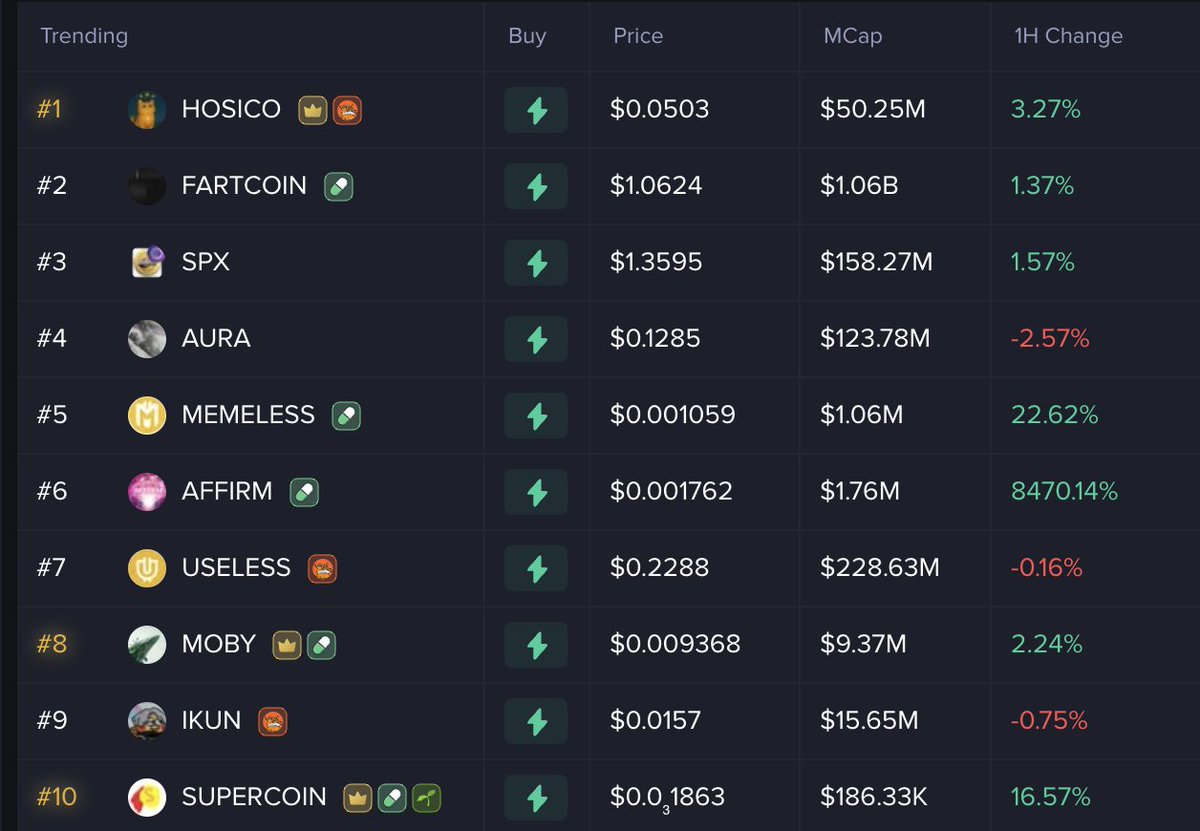This screenshot has width=1200, height=831.
Task: Quick-buy FARTCOIN via the lightning icon
Action: click(537, 187)
